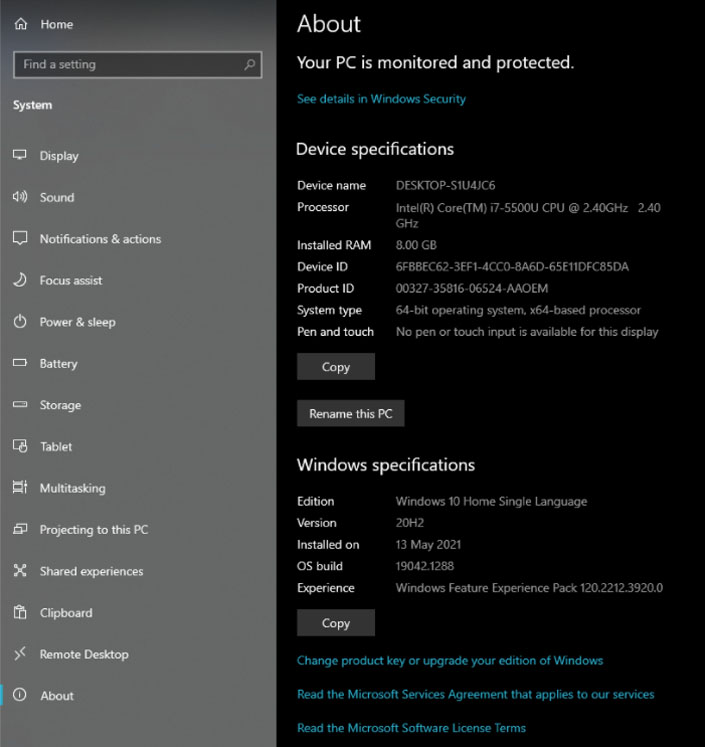This screenshot has height=747, width=705.
Task: Click the Tablet icon in sidebar
Action: [x=20, y=446]
